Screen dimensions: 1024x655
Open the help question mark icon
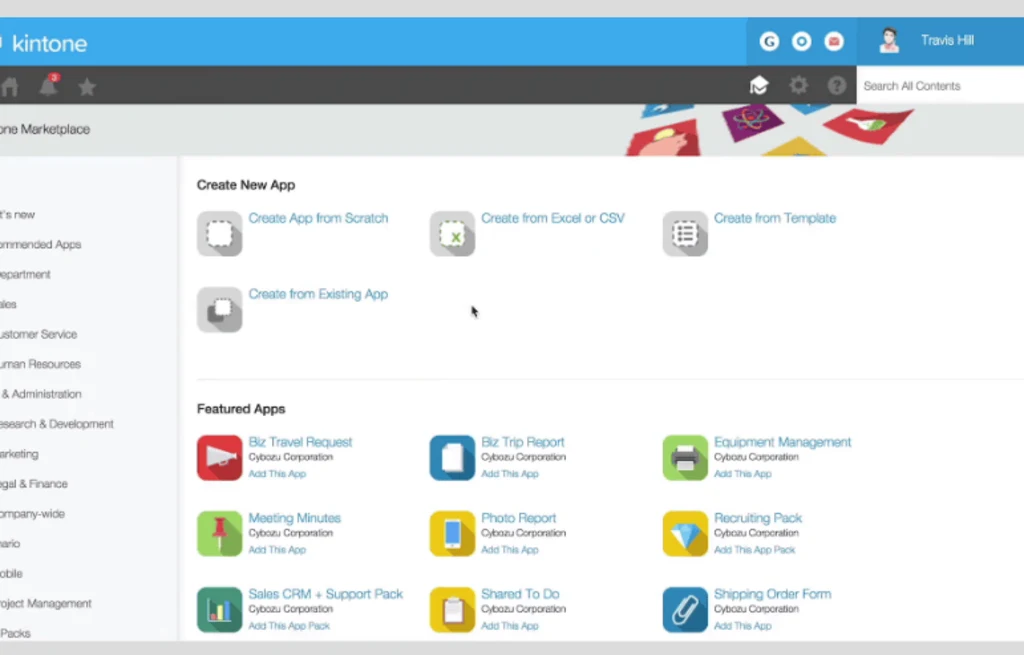837,86
